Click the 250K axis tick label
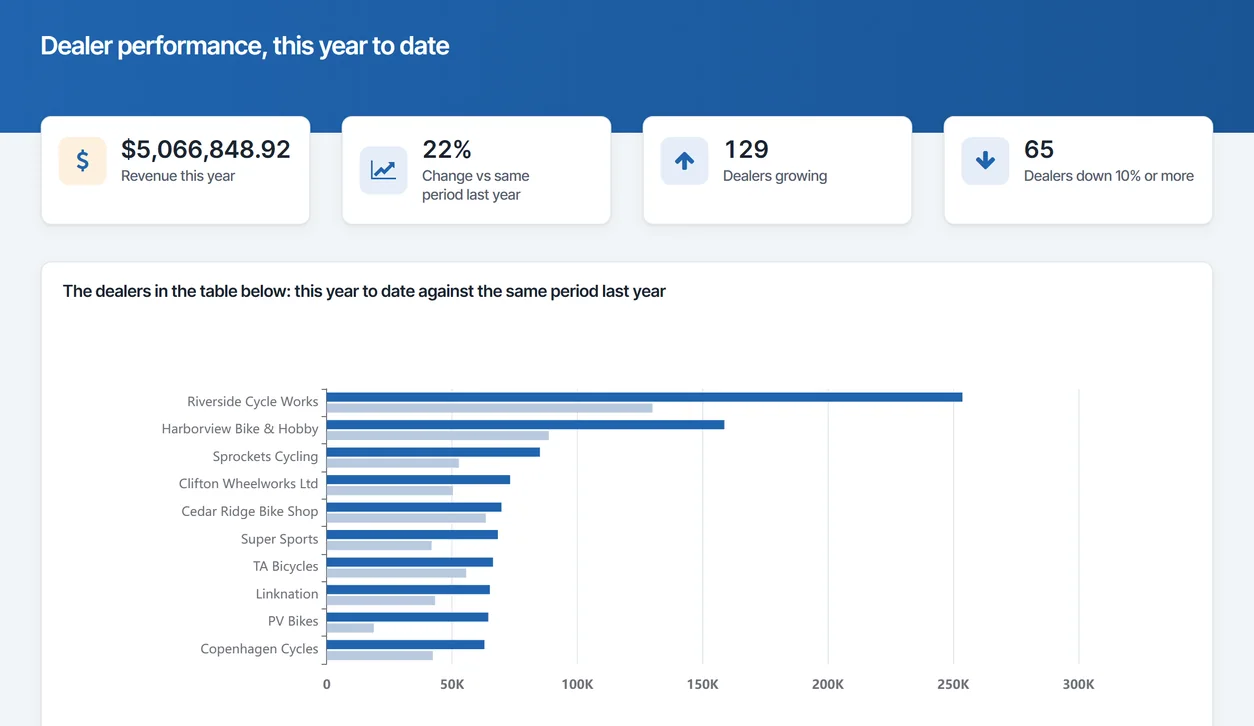This screenshot has height=726, width=1254. click(953, 685)
